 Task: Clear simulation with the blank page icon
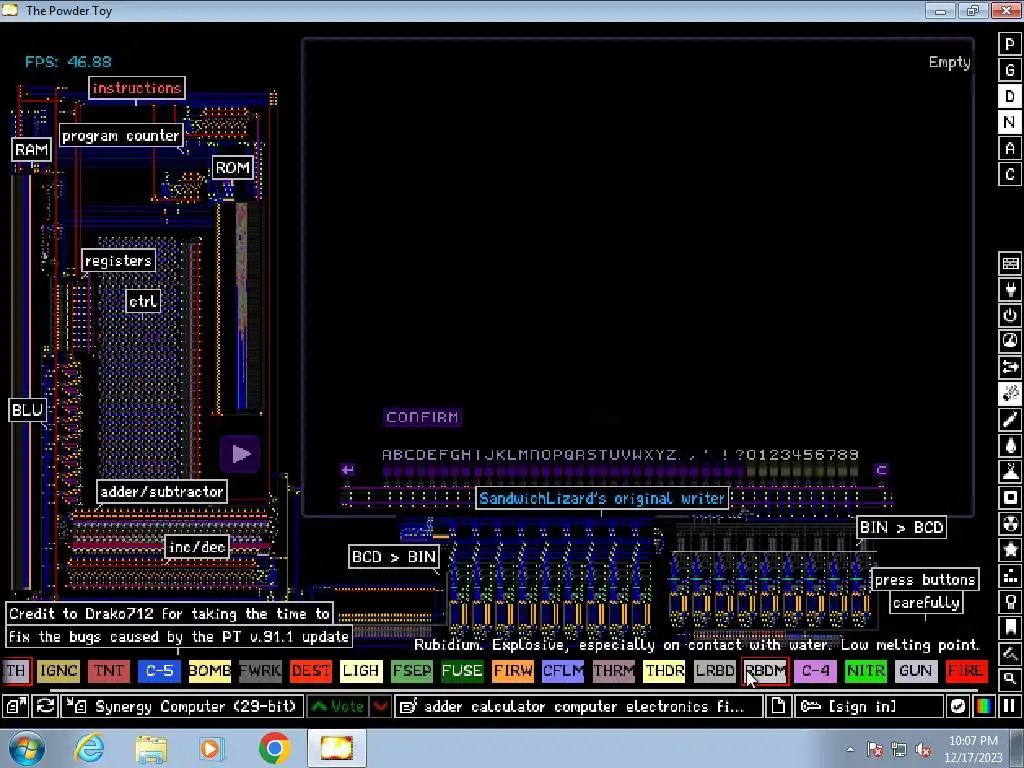(778, 706)
